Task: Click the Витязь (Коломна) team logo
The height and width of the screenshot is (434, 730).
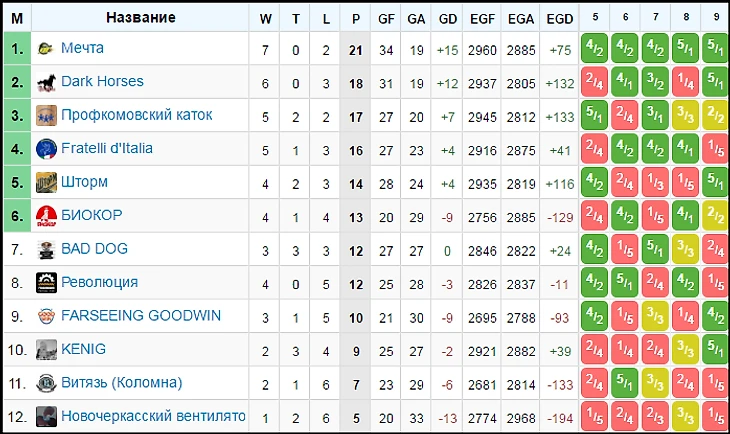Action: click(46, 383)
